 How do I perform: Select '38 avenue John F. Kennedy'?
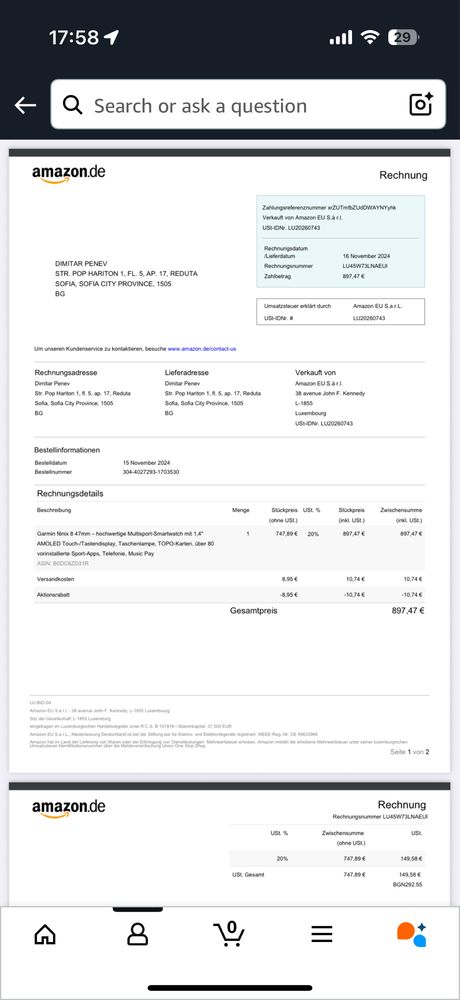pos(330,393)
